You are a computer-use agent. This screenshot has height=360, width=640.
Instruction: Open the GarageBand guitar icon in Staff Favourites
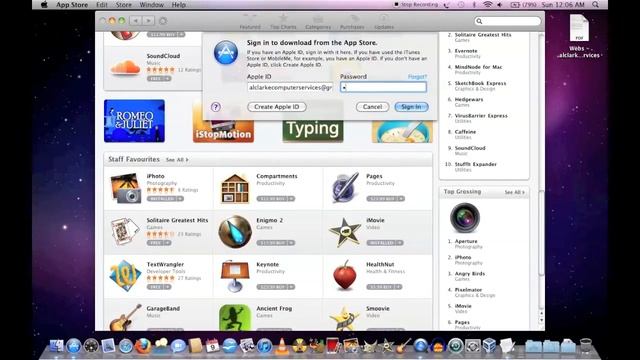tap(125, 318)
